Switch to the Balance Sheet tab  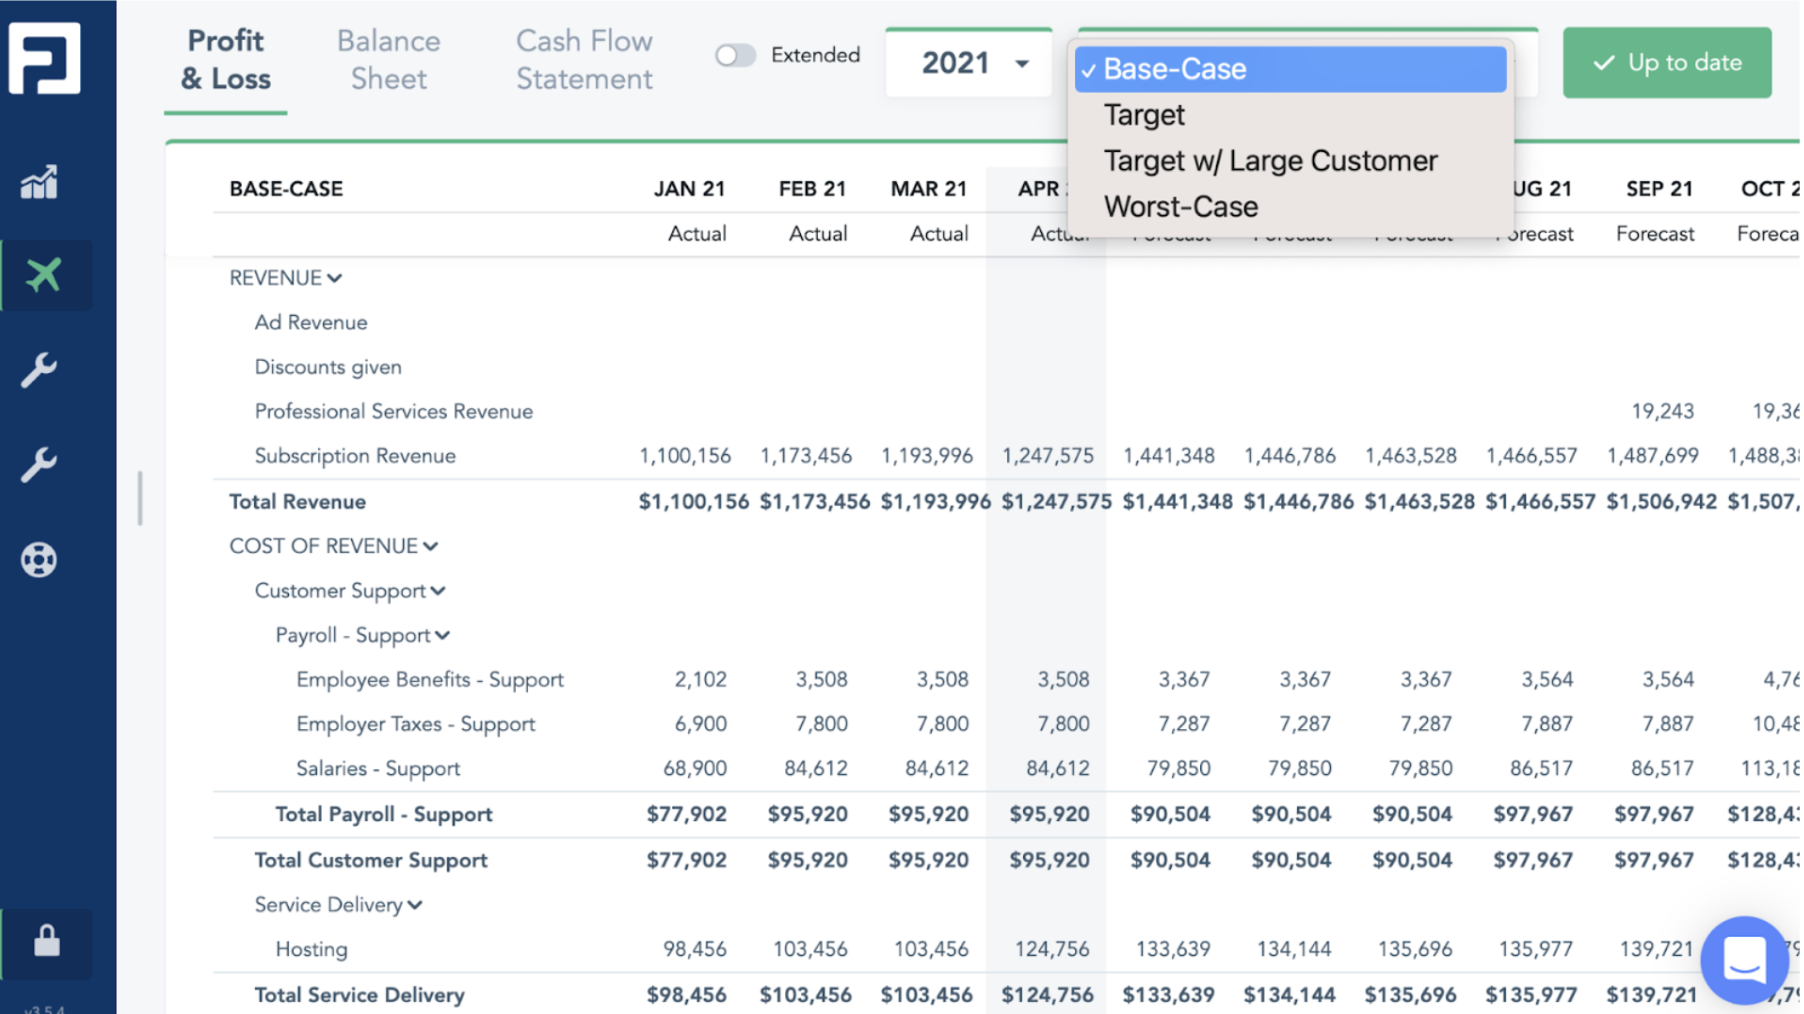pos(388,60)
